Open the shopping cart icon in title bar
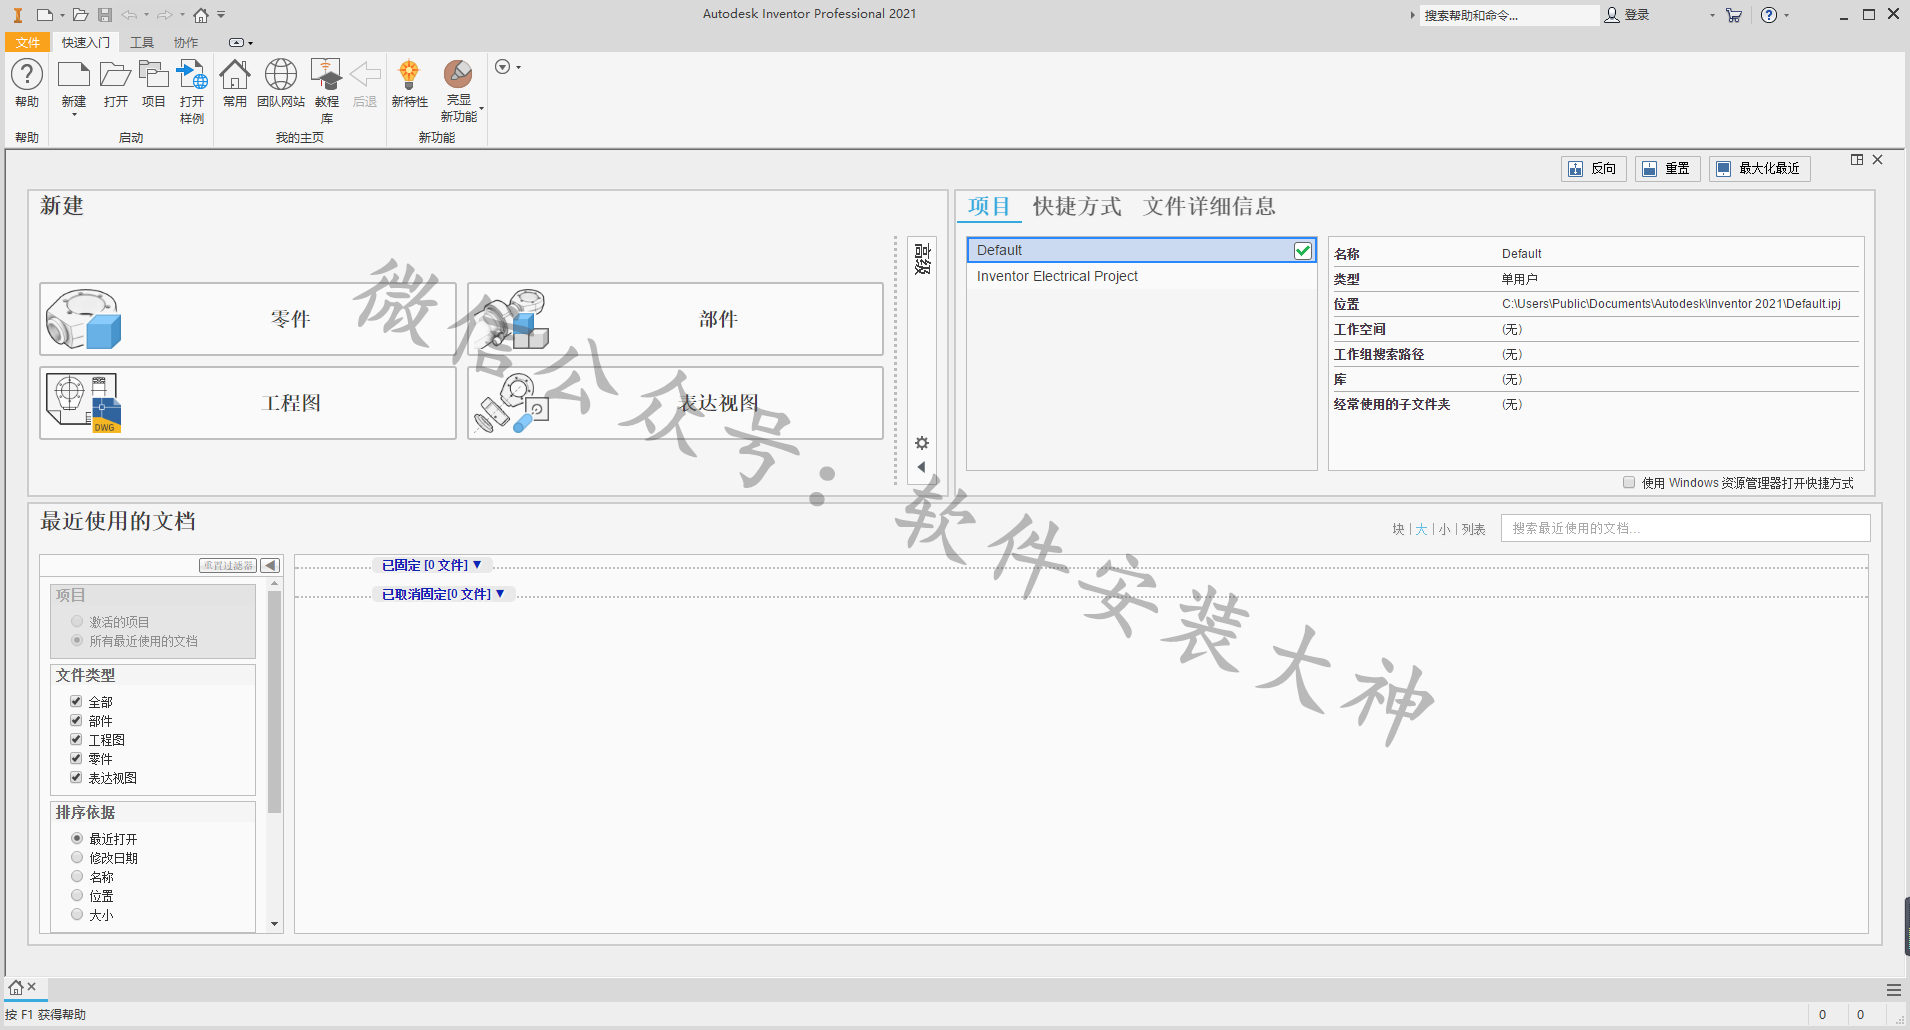 click(x=1734, y=15)
